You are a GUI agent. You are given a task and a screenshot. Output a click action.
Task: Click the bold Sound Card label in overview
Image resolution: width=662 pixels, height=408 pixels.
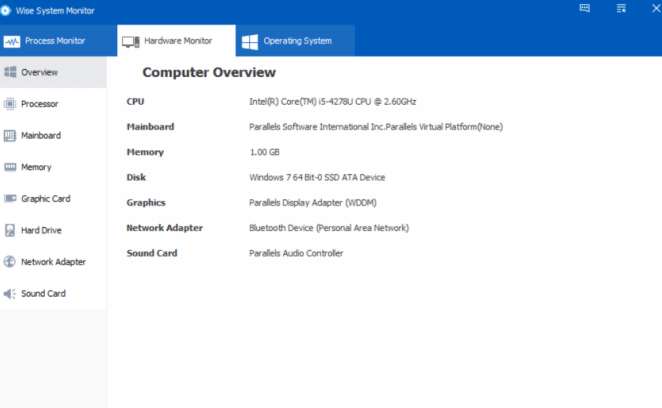152,253
